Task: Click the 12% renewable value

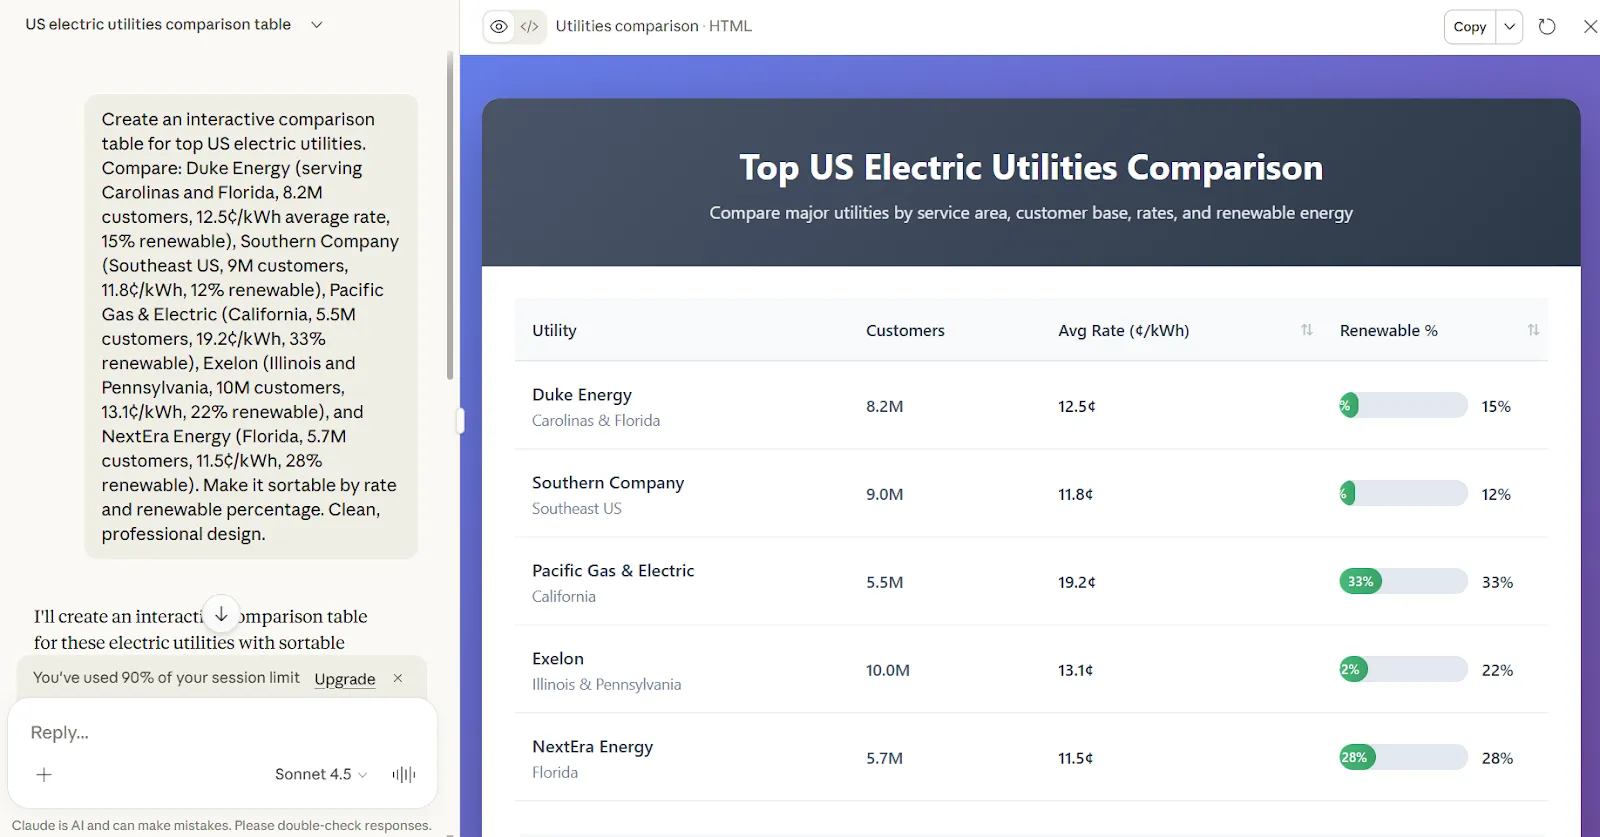Action: [1496, 495]
